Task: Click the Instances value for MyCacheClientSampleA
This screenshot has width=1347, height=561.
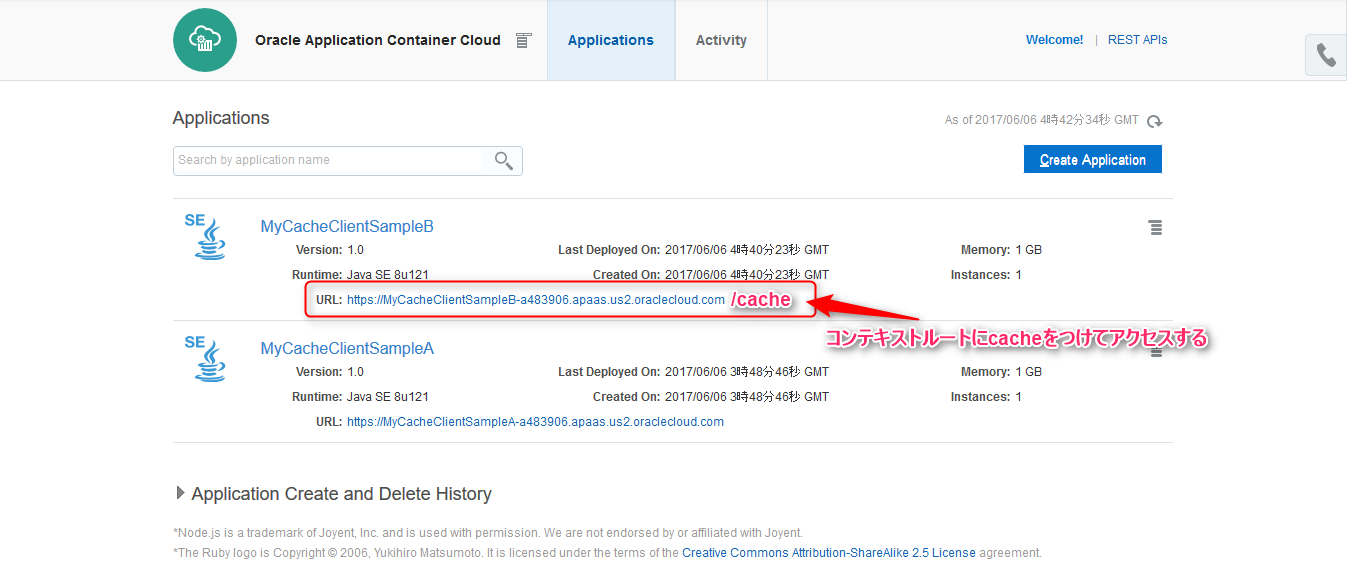Action: click(x=1018, y=397)
